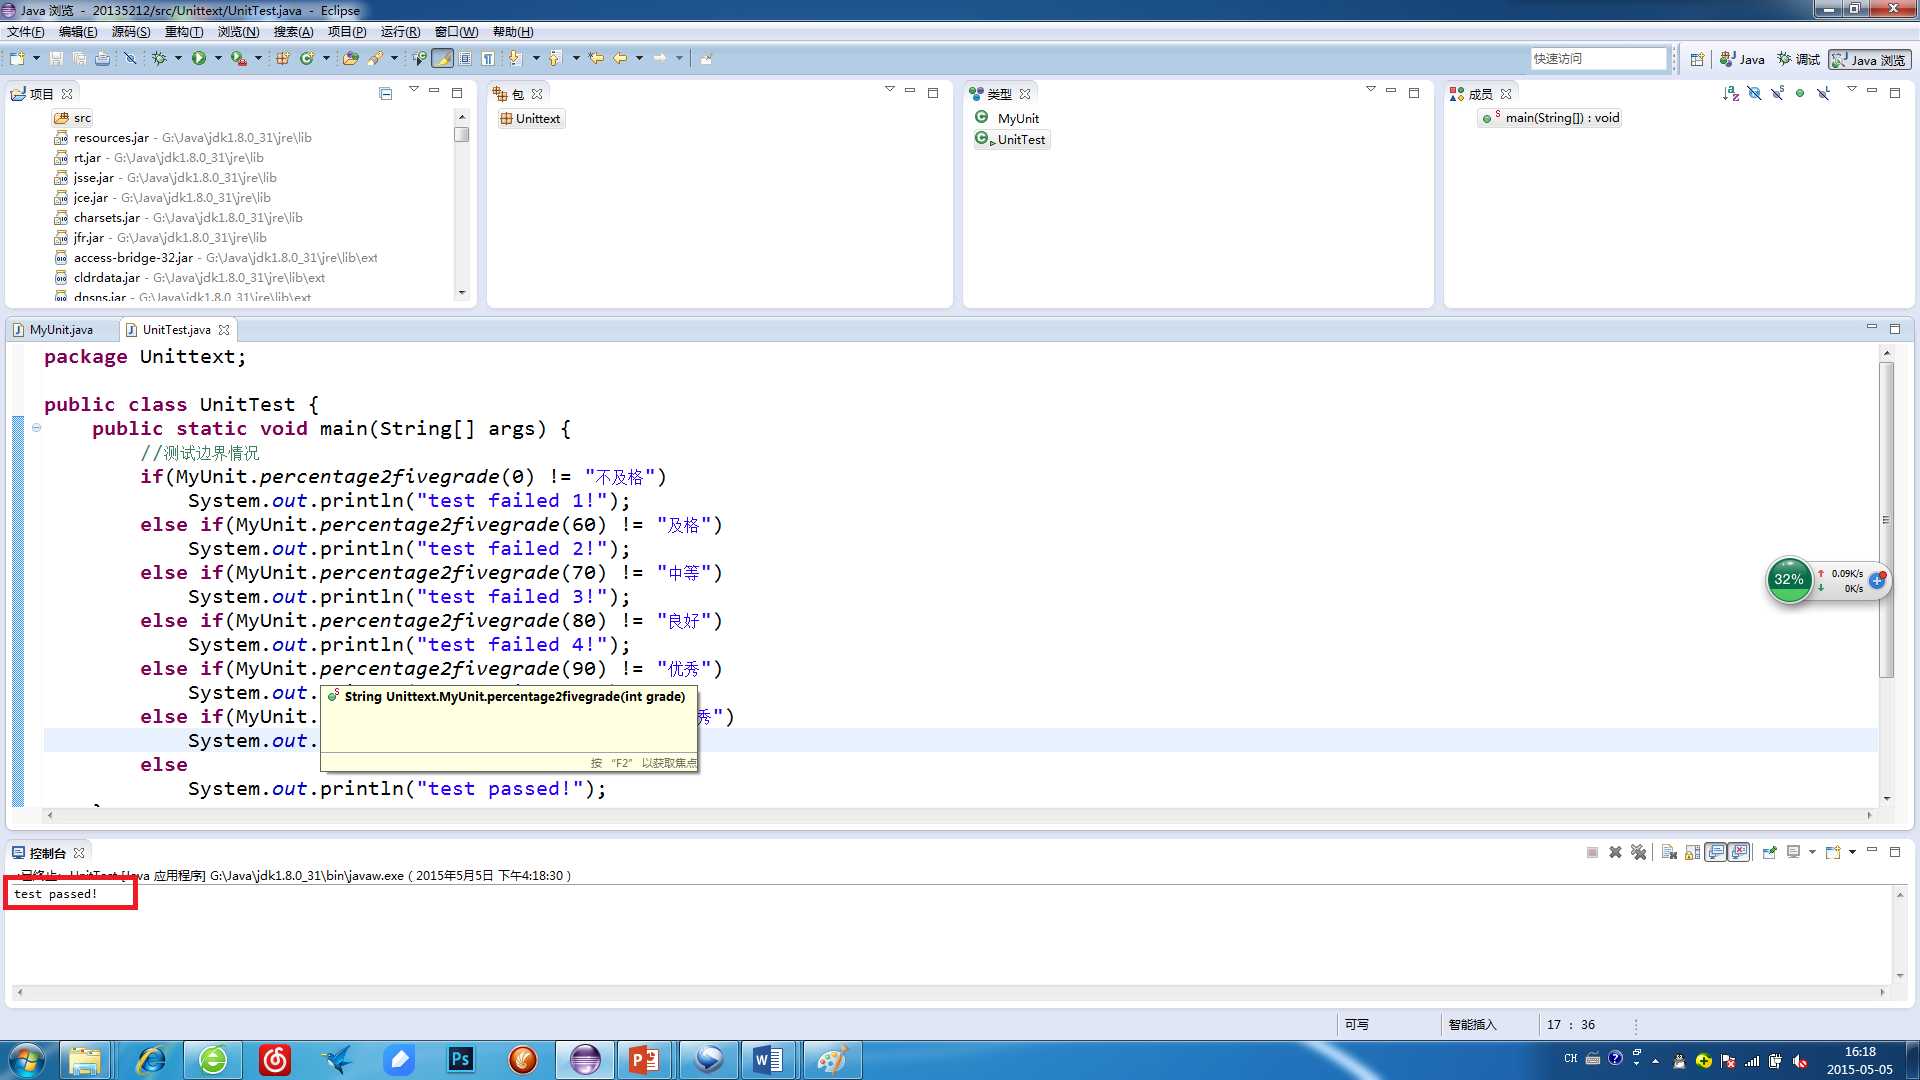
Task: Toggle Hide Fields in members panel
Action: tap(1754, 93)
